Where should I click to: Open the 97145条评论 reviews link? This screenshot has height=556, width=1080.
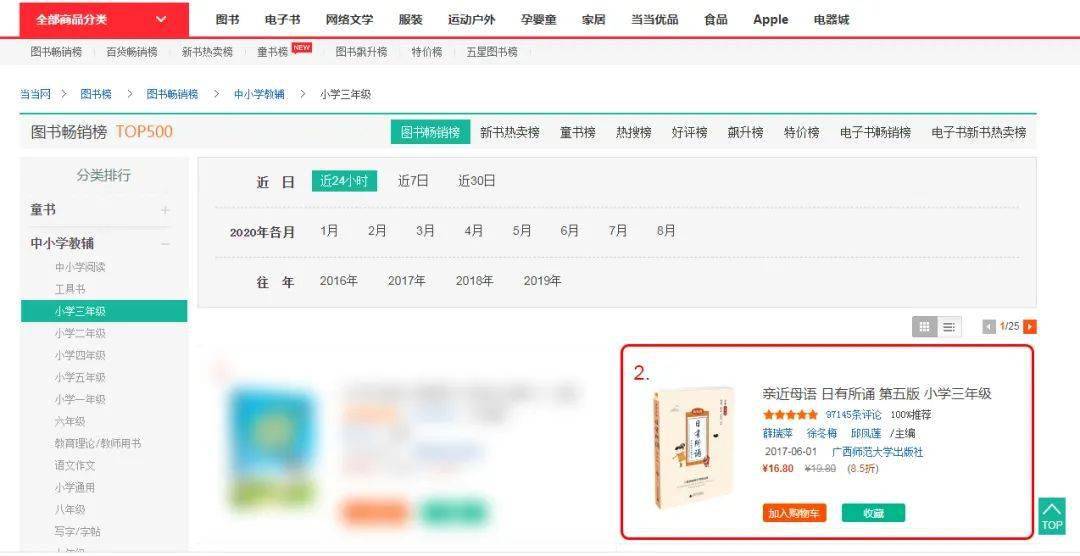[853, 415]
